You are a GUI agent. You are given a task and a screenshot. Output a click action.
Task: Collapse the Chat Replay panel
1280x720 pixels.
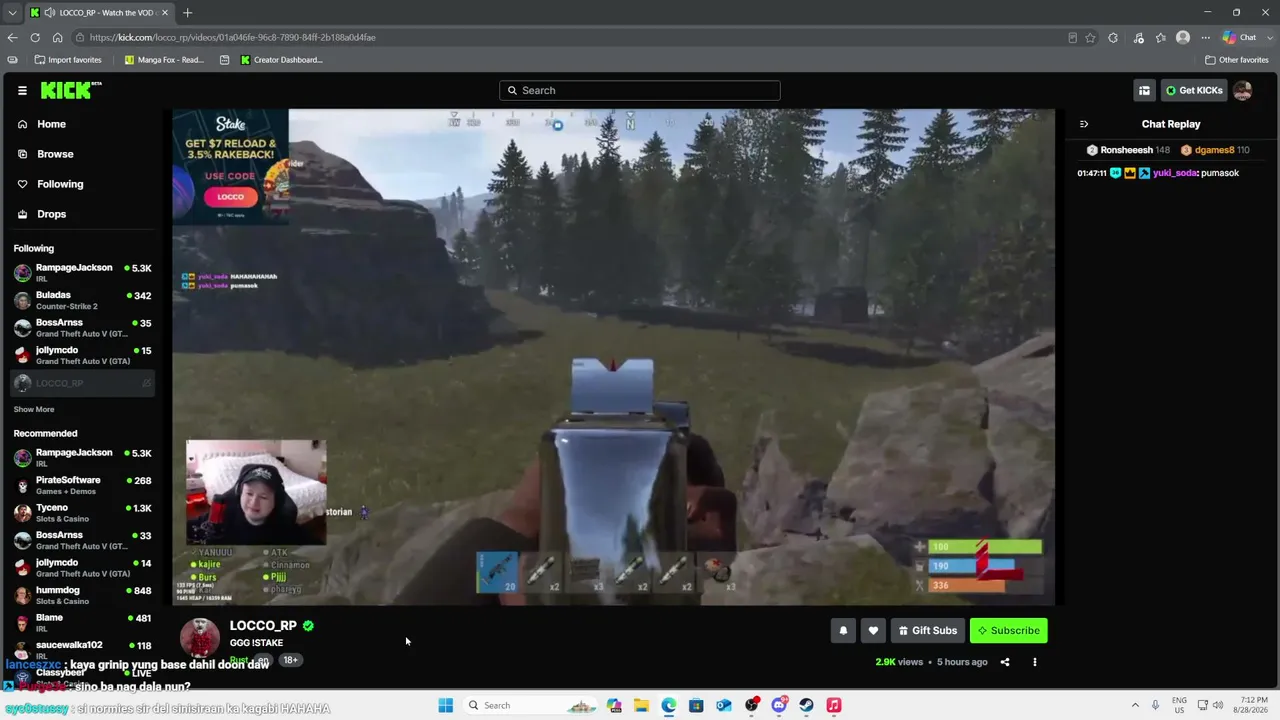pyautogui.click(x=1084, y=124)
